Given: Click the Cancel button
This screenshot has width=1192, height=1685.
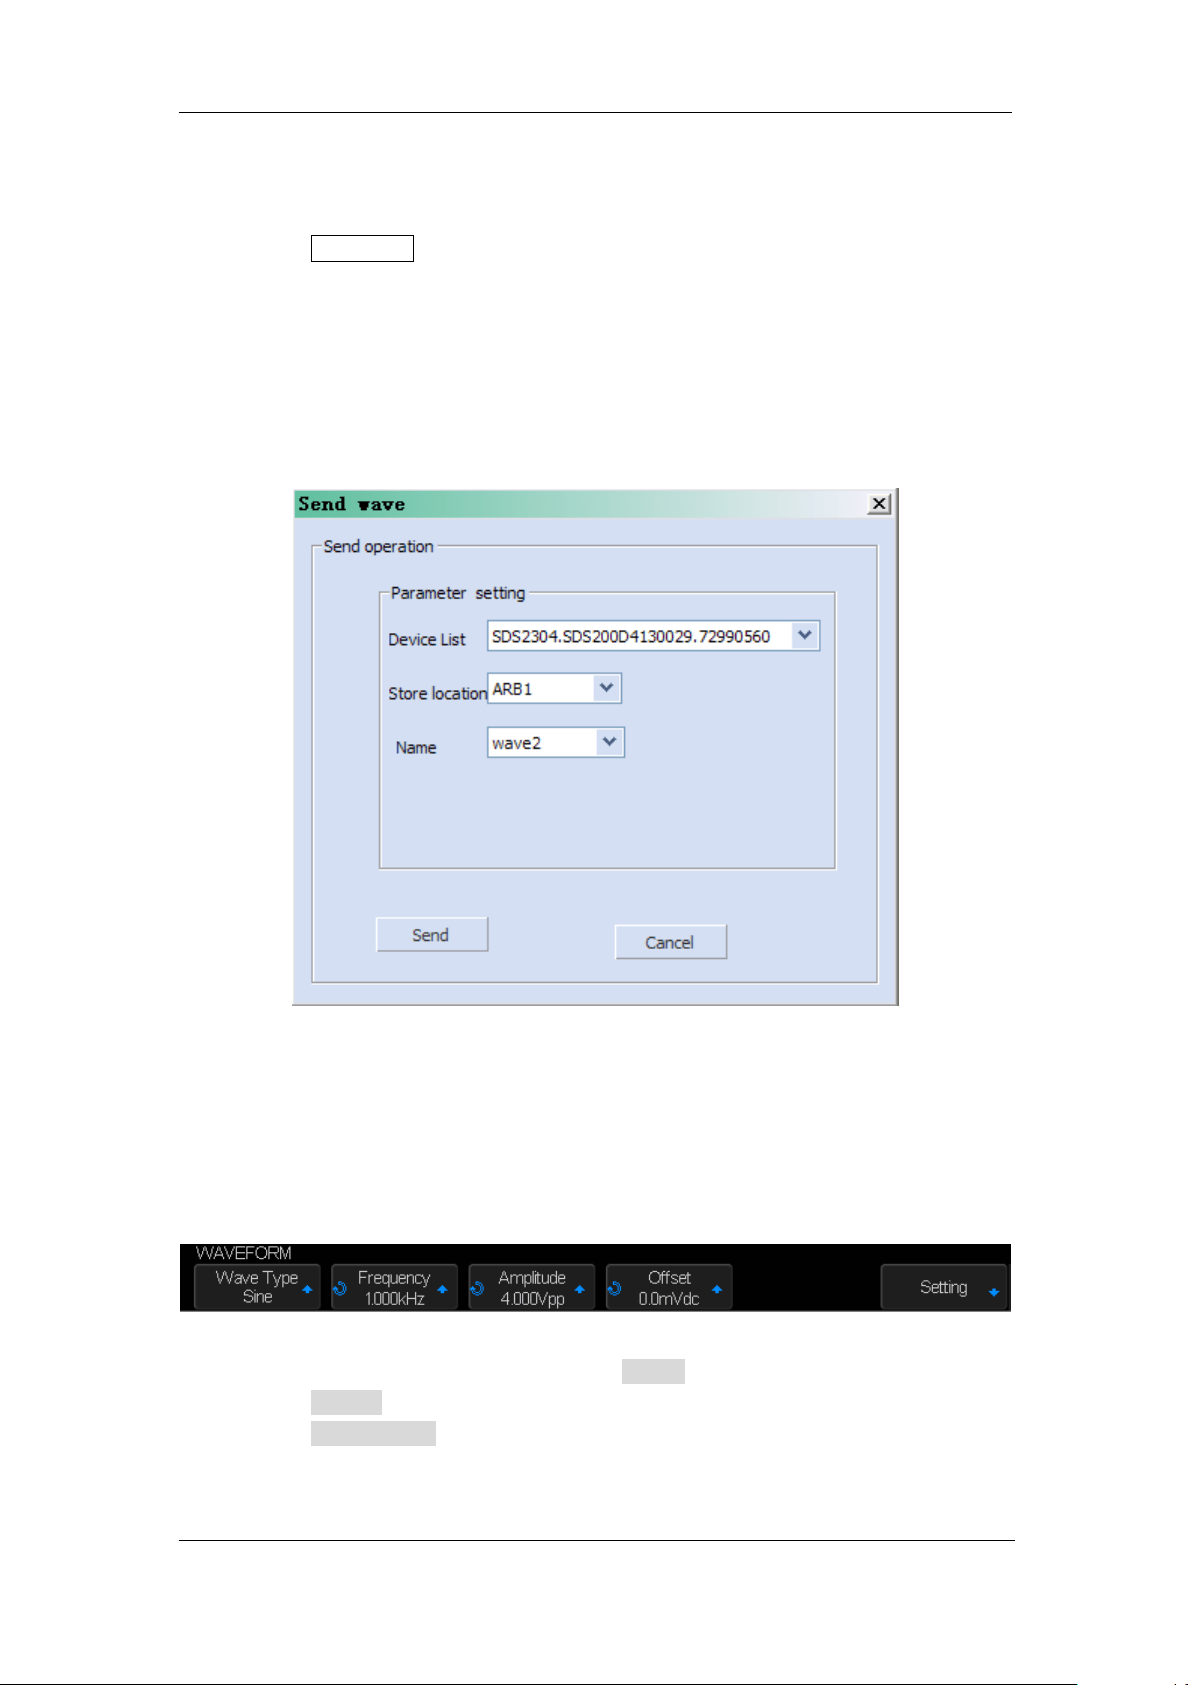Looking at the screenshot, I should pyautogui.click(x=670, y=942).
